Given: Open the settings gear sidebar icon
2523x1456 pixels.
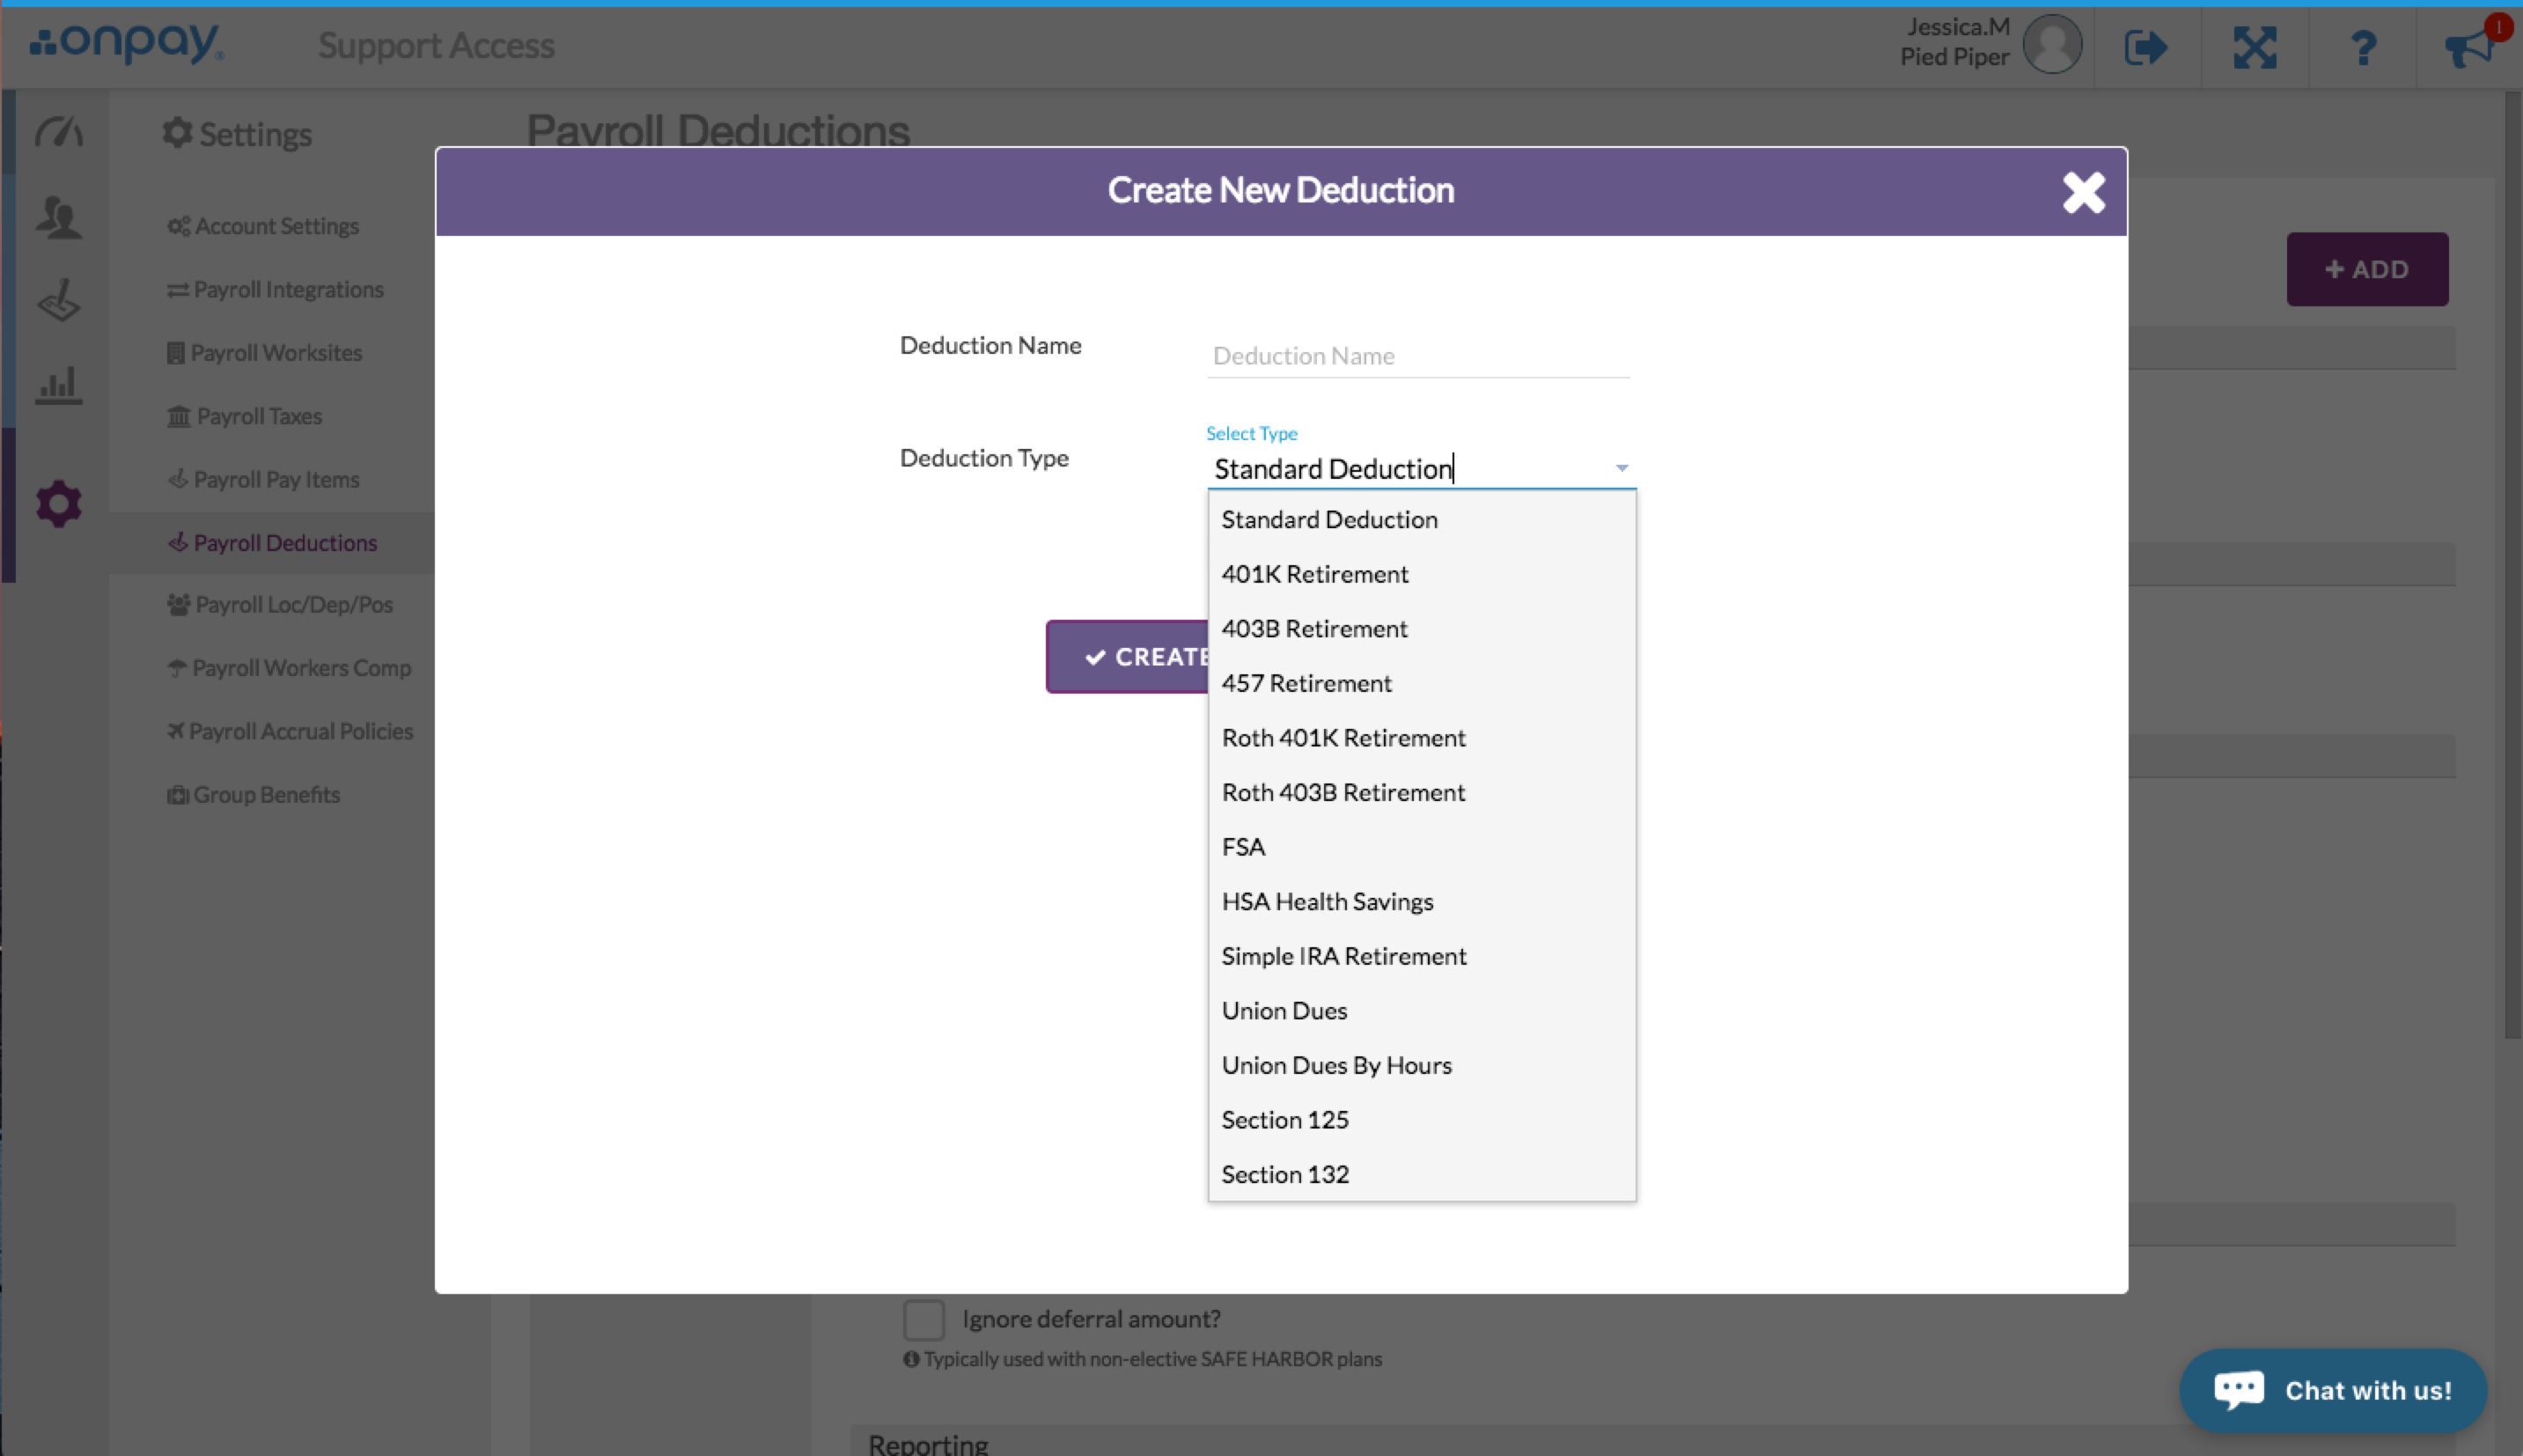Looking at the screenshot, I should pos(59,504).
